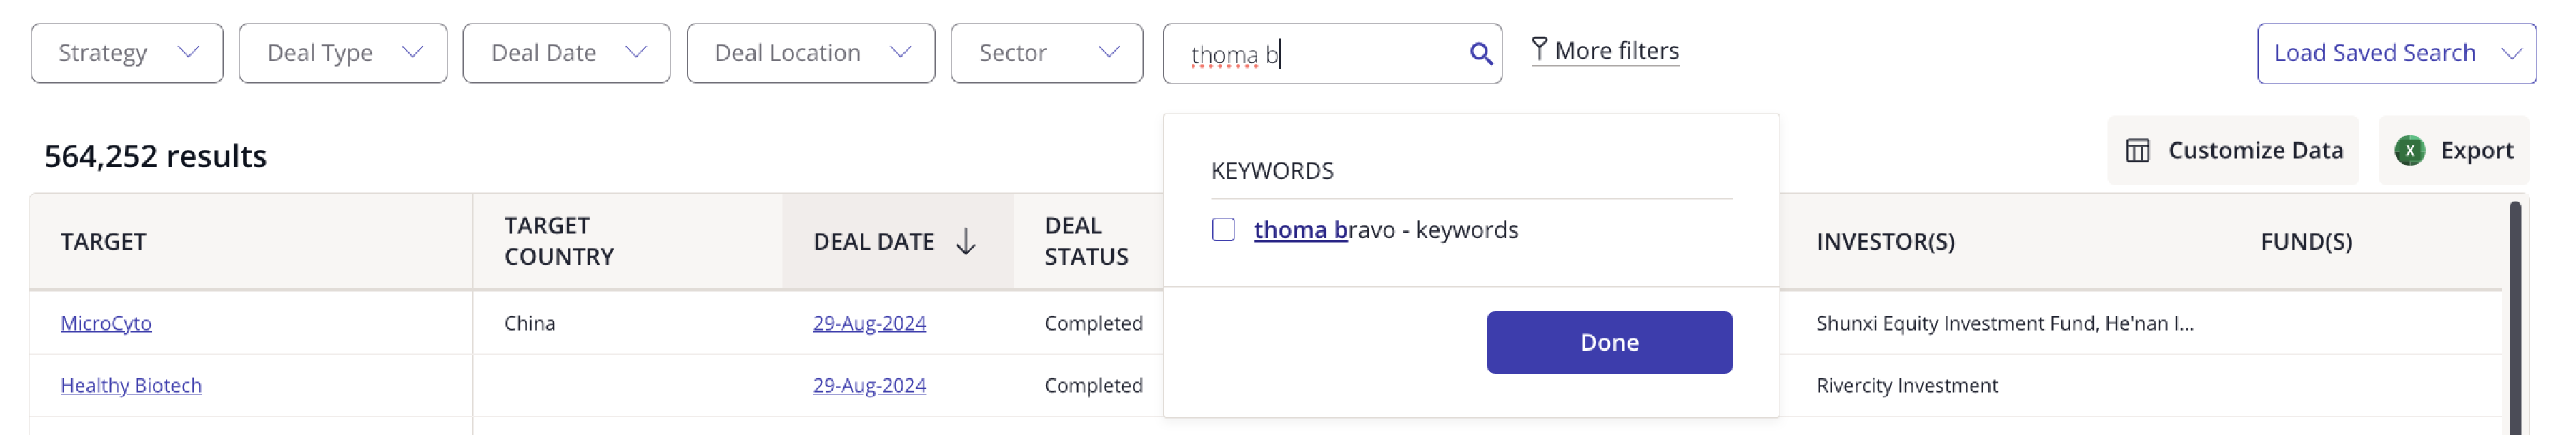
Task: Click the vertical table scrollbar
Action: coord(2514,320)
